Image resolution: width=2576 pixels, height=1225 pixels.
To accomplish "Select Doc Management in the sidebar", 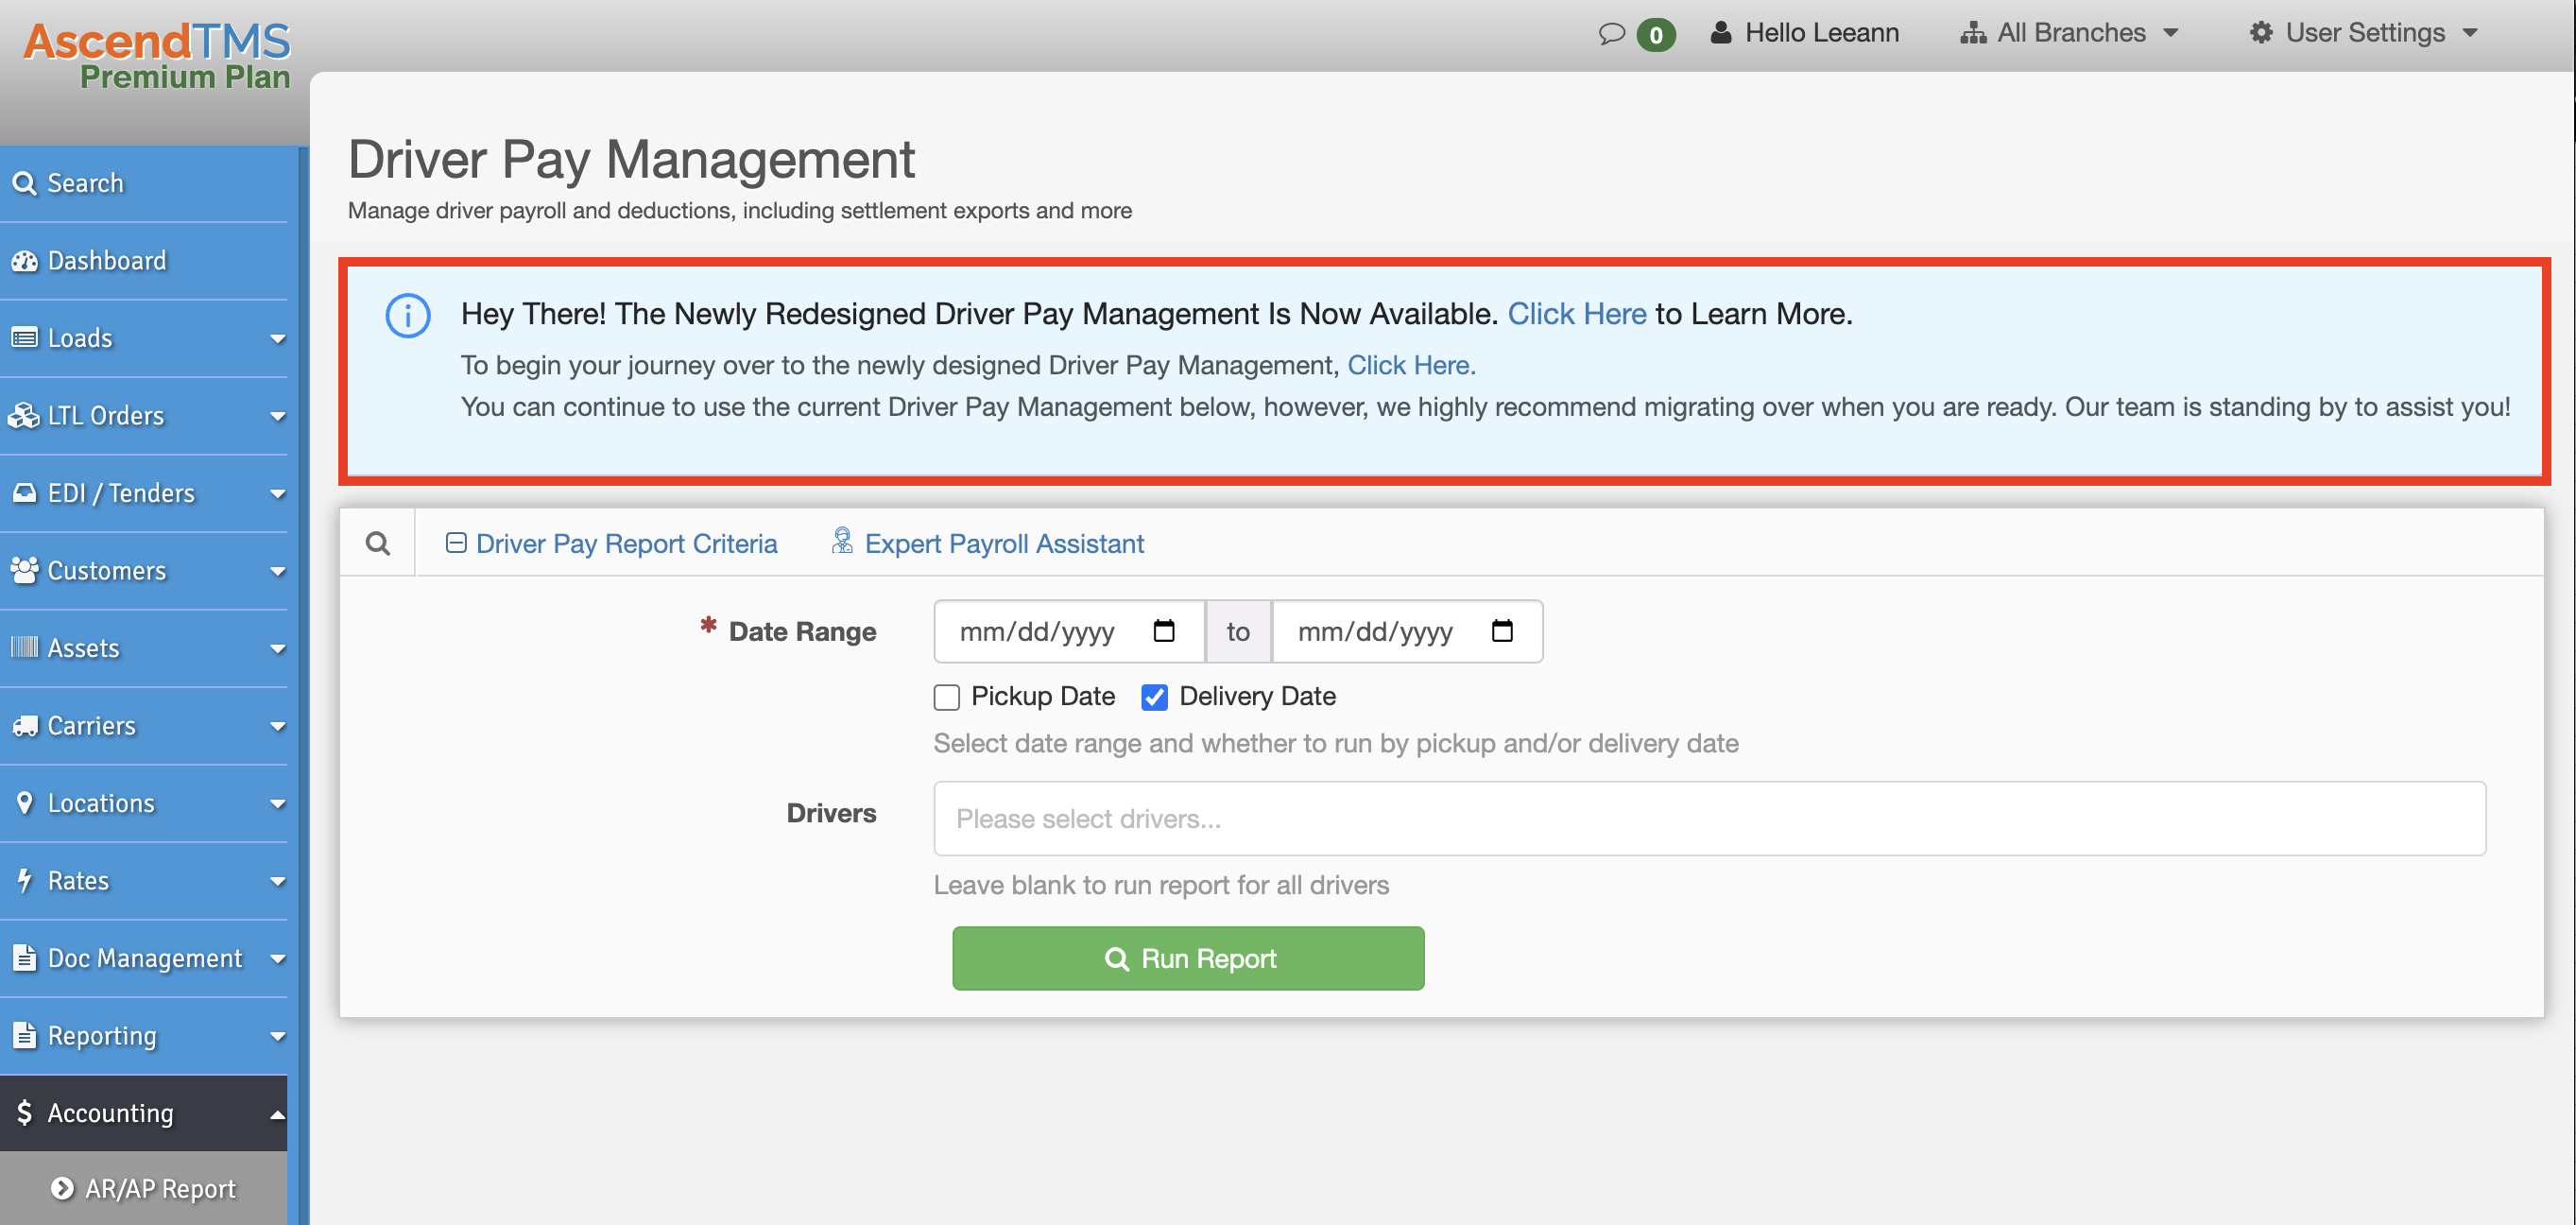I will pyautogui.click(x=144, y=958).
